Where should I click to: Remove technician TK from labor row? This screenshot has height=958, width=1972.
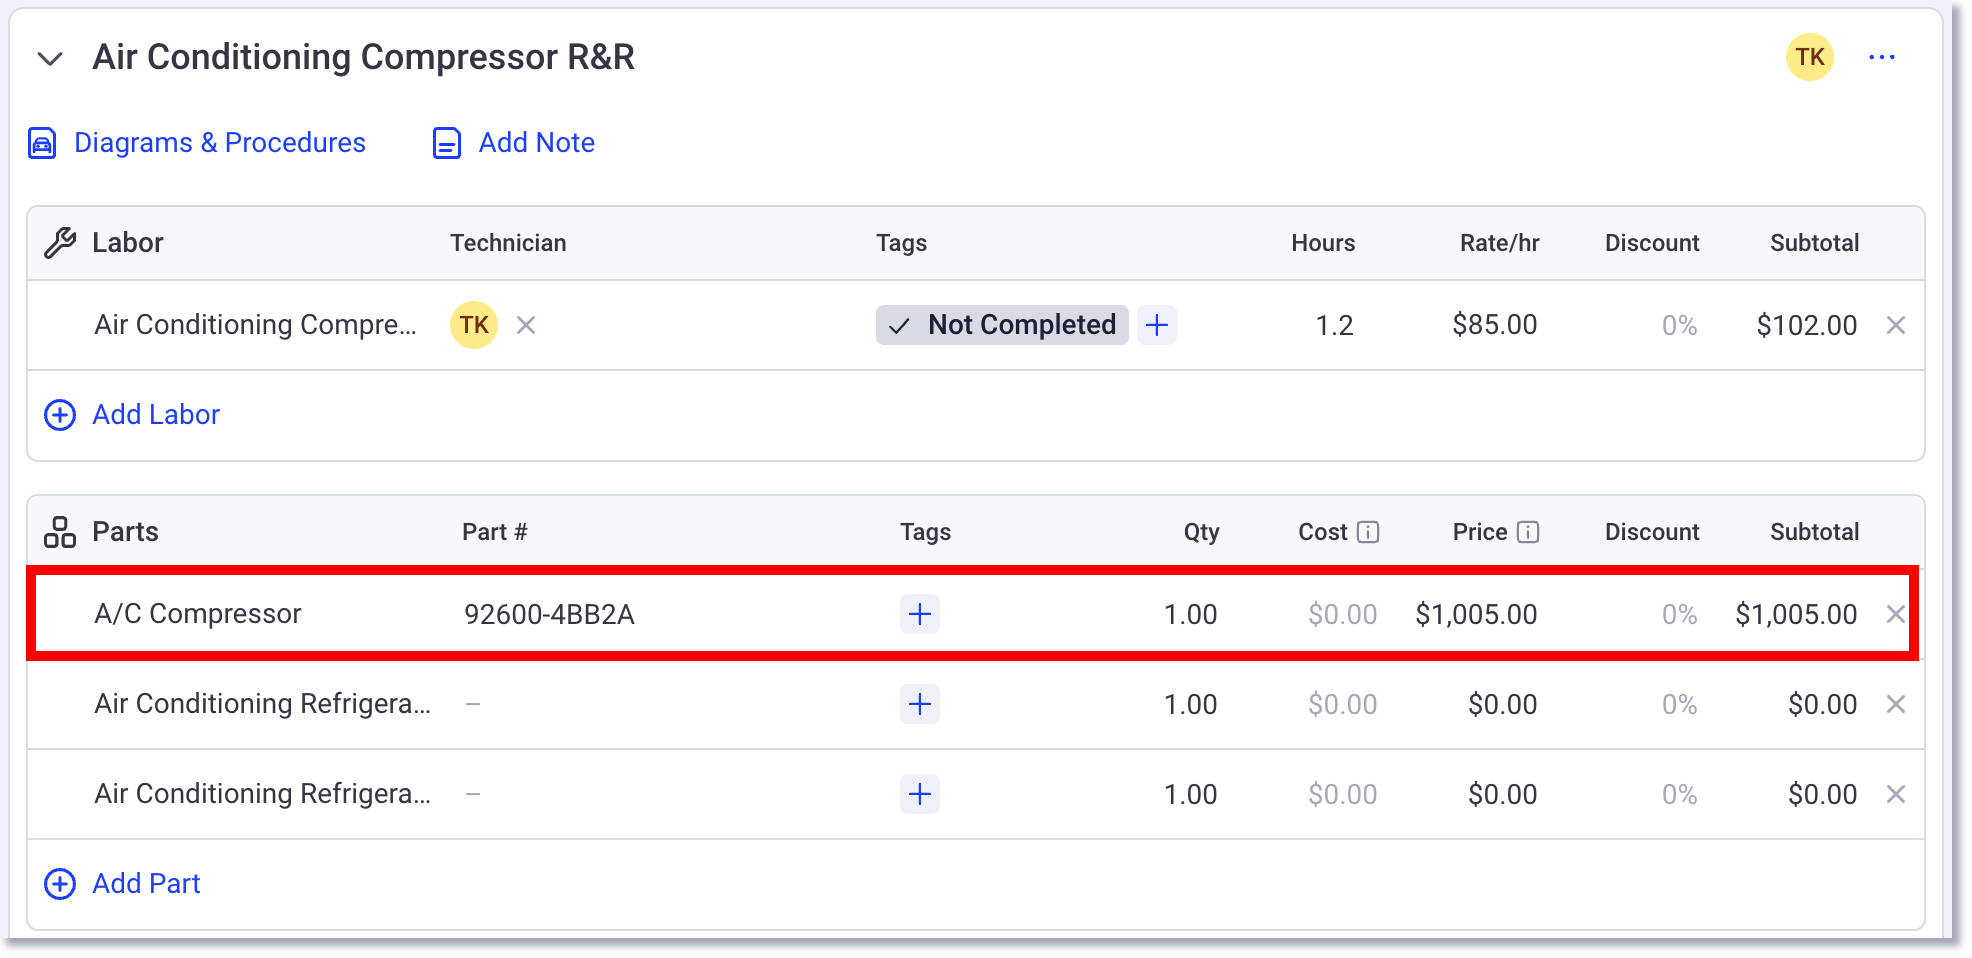[x=526, y=325]
